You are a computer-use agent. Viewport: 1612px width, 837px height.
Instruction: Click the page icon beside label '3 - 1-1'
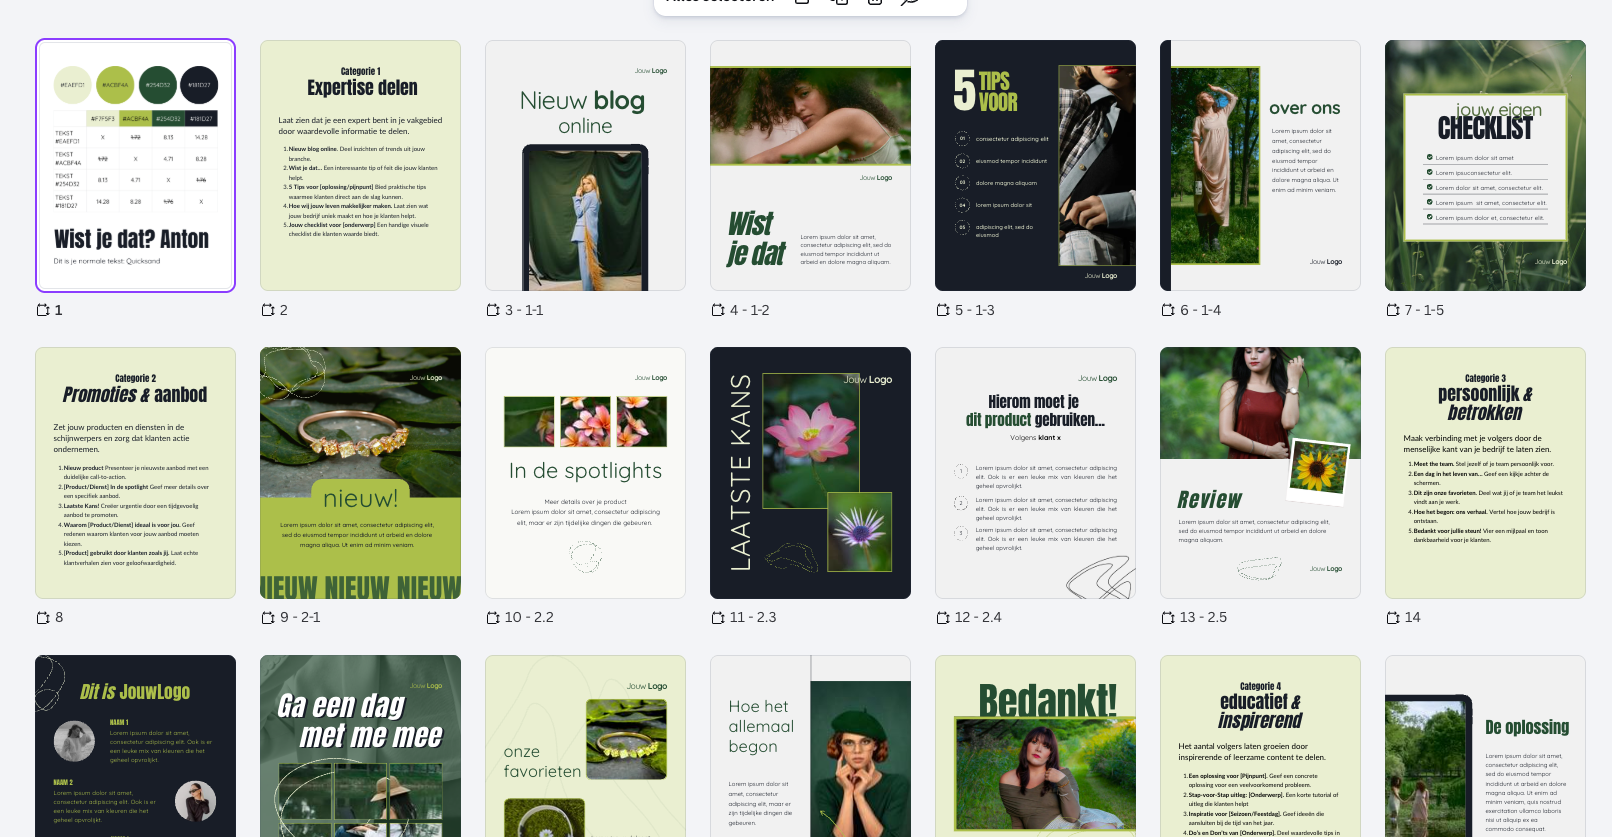[x=493, y=310]
